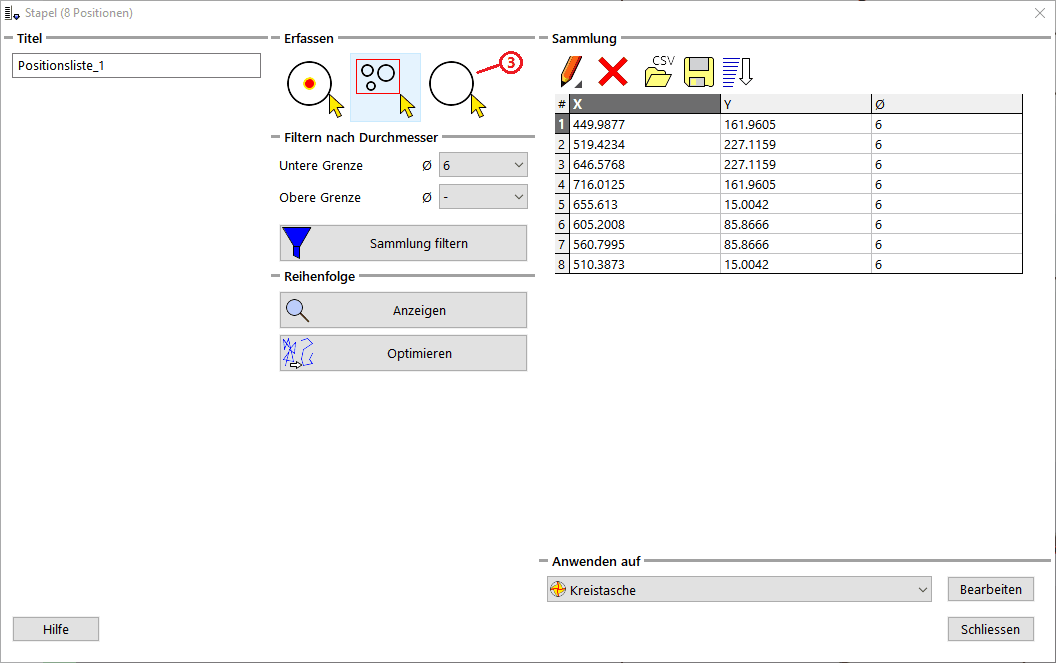Viewport: 1056px width, 663px height.
Task: Delete entry with the red X icon
Action: pos(612,72)
